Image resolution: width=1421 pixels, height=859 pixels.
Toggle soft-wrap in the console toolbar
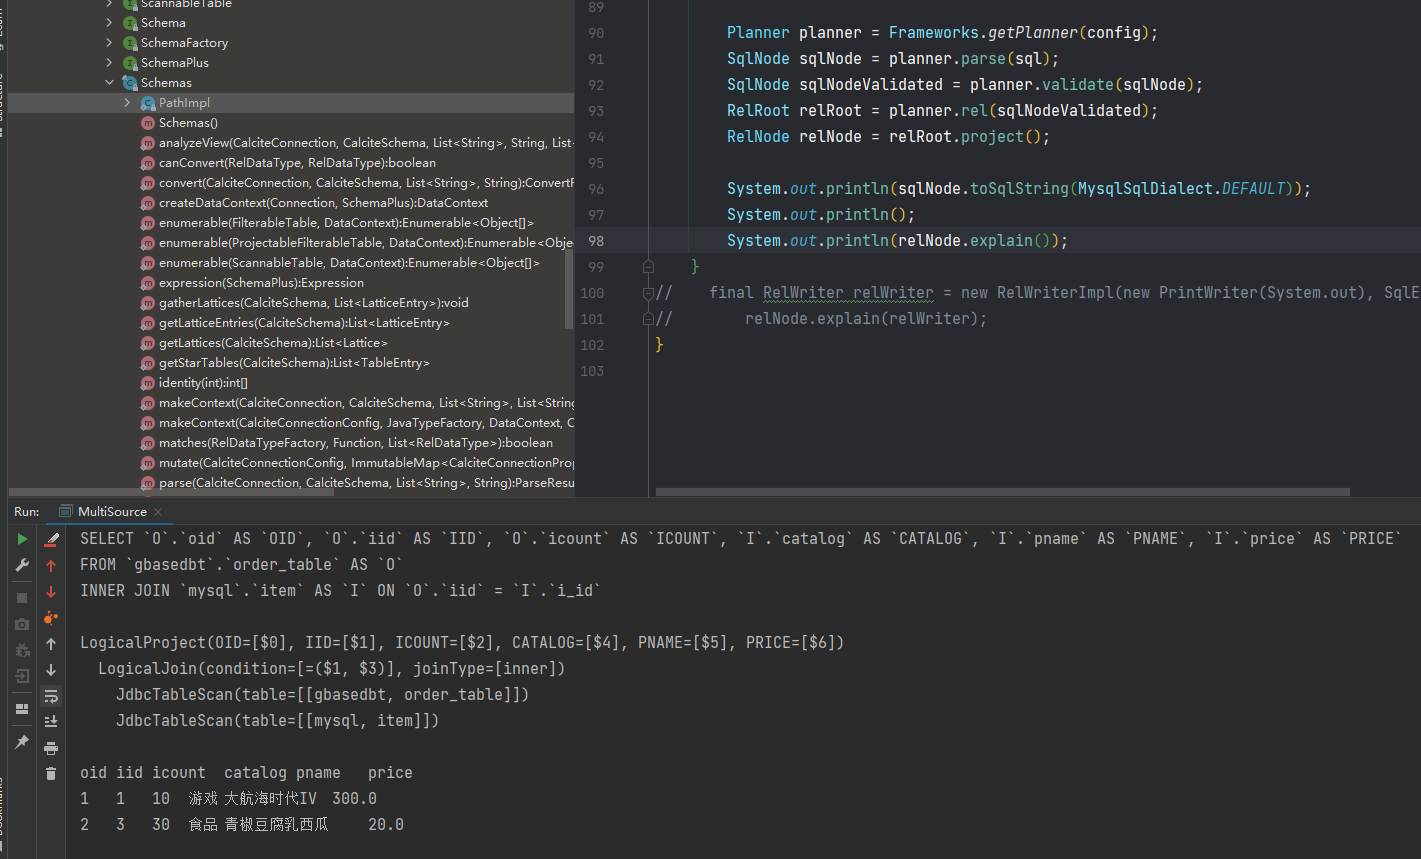(x=51, y=696)
